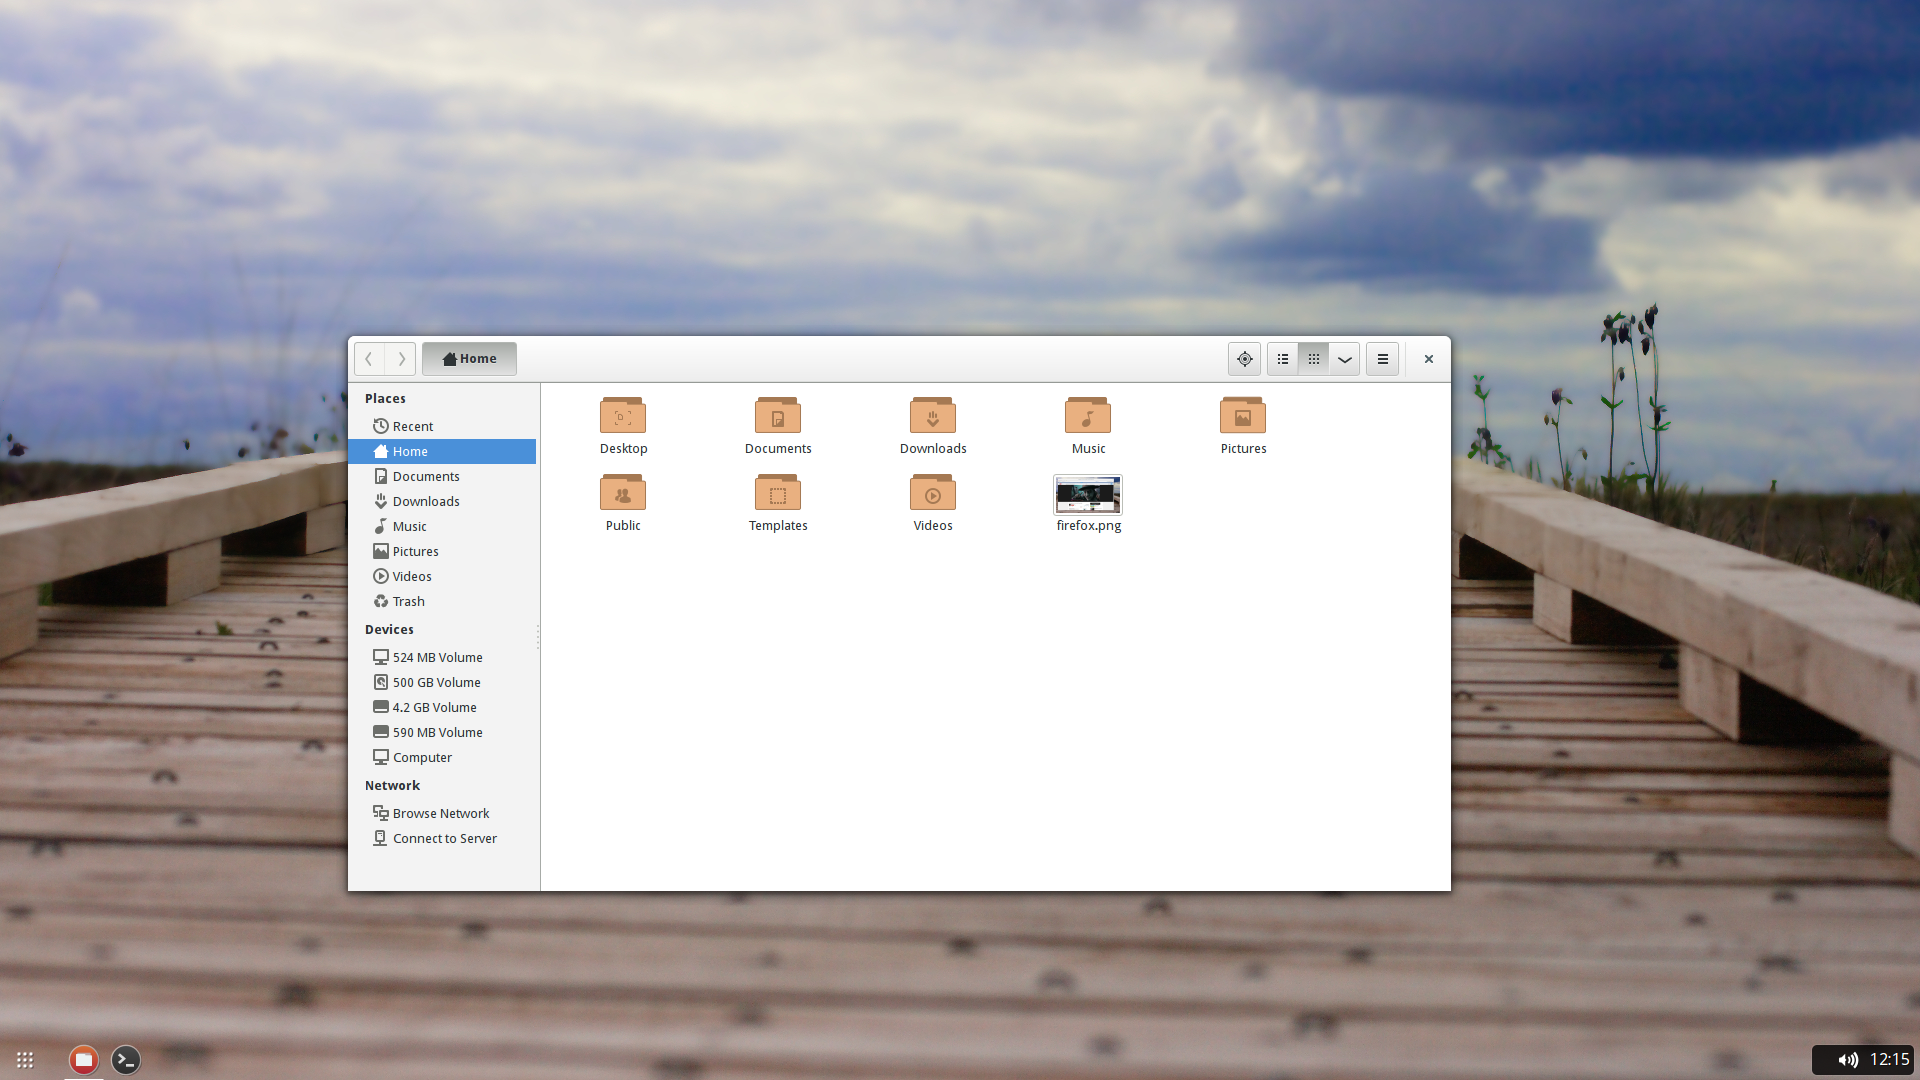
Task: Select the 590 MB Volume device
Action: coord(442,732)
